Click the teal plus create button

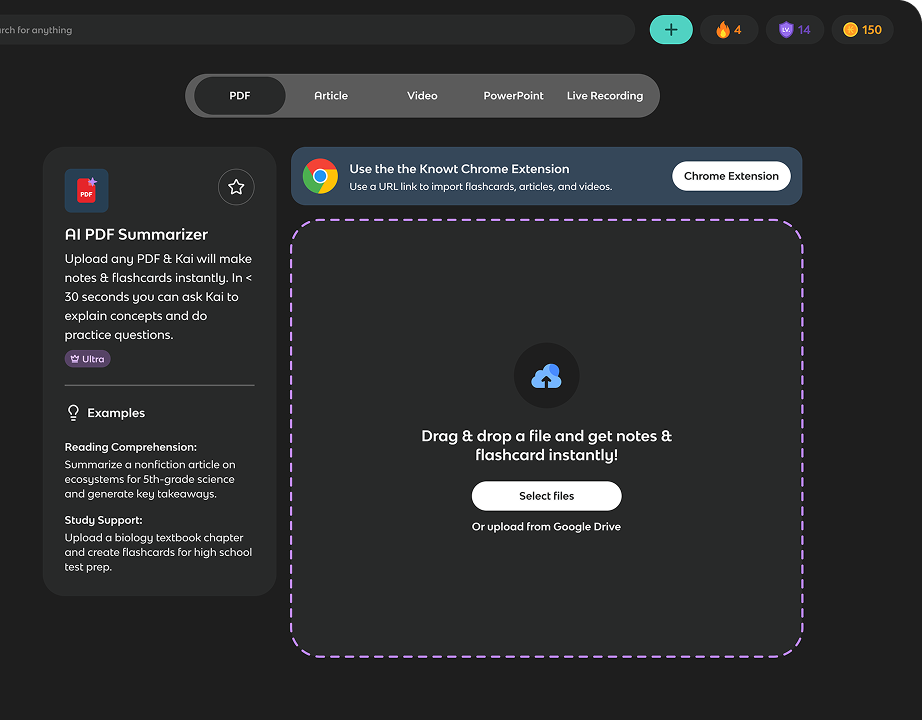(671, 29)
